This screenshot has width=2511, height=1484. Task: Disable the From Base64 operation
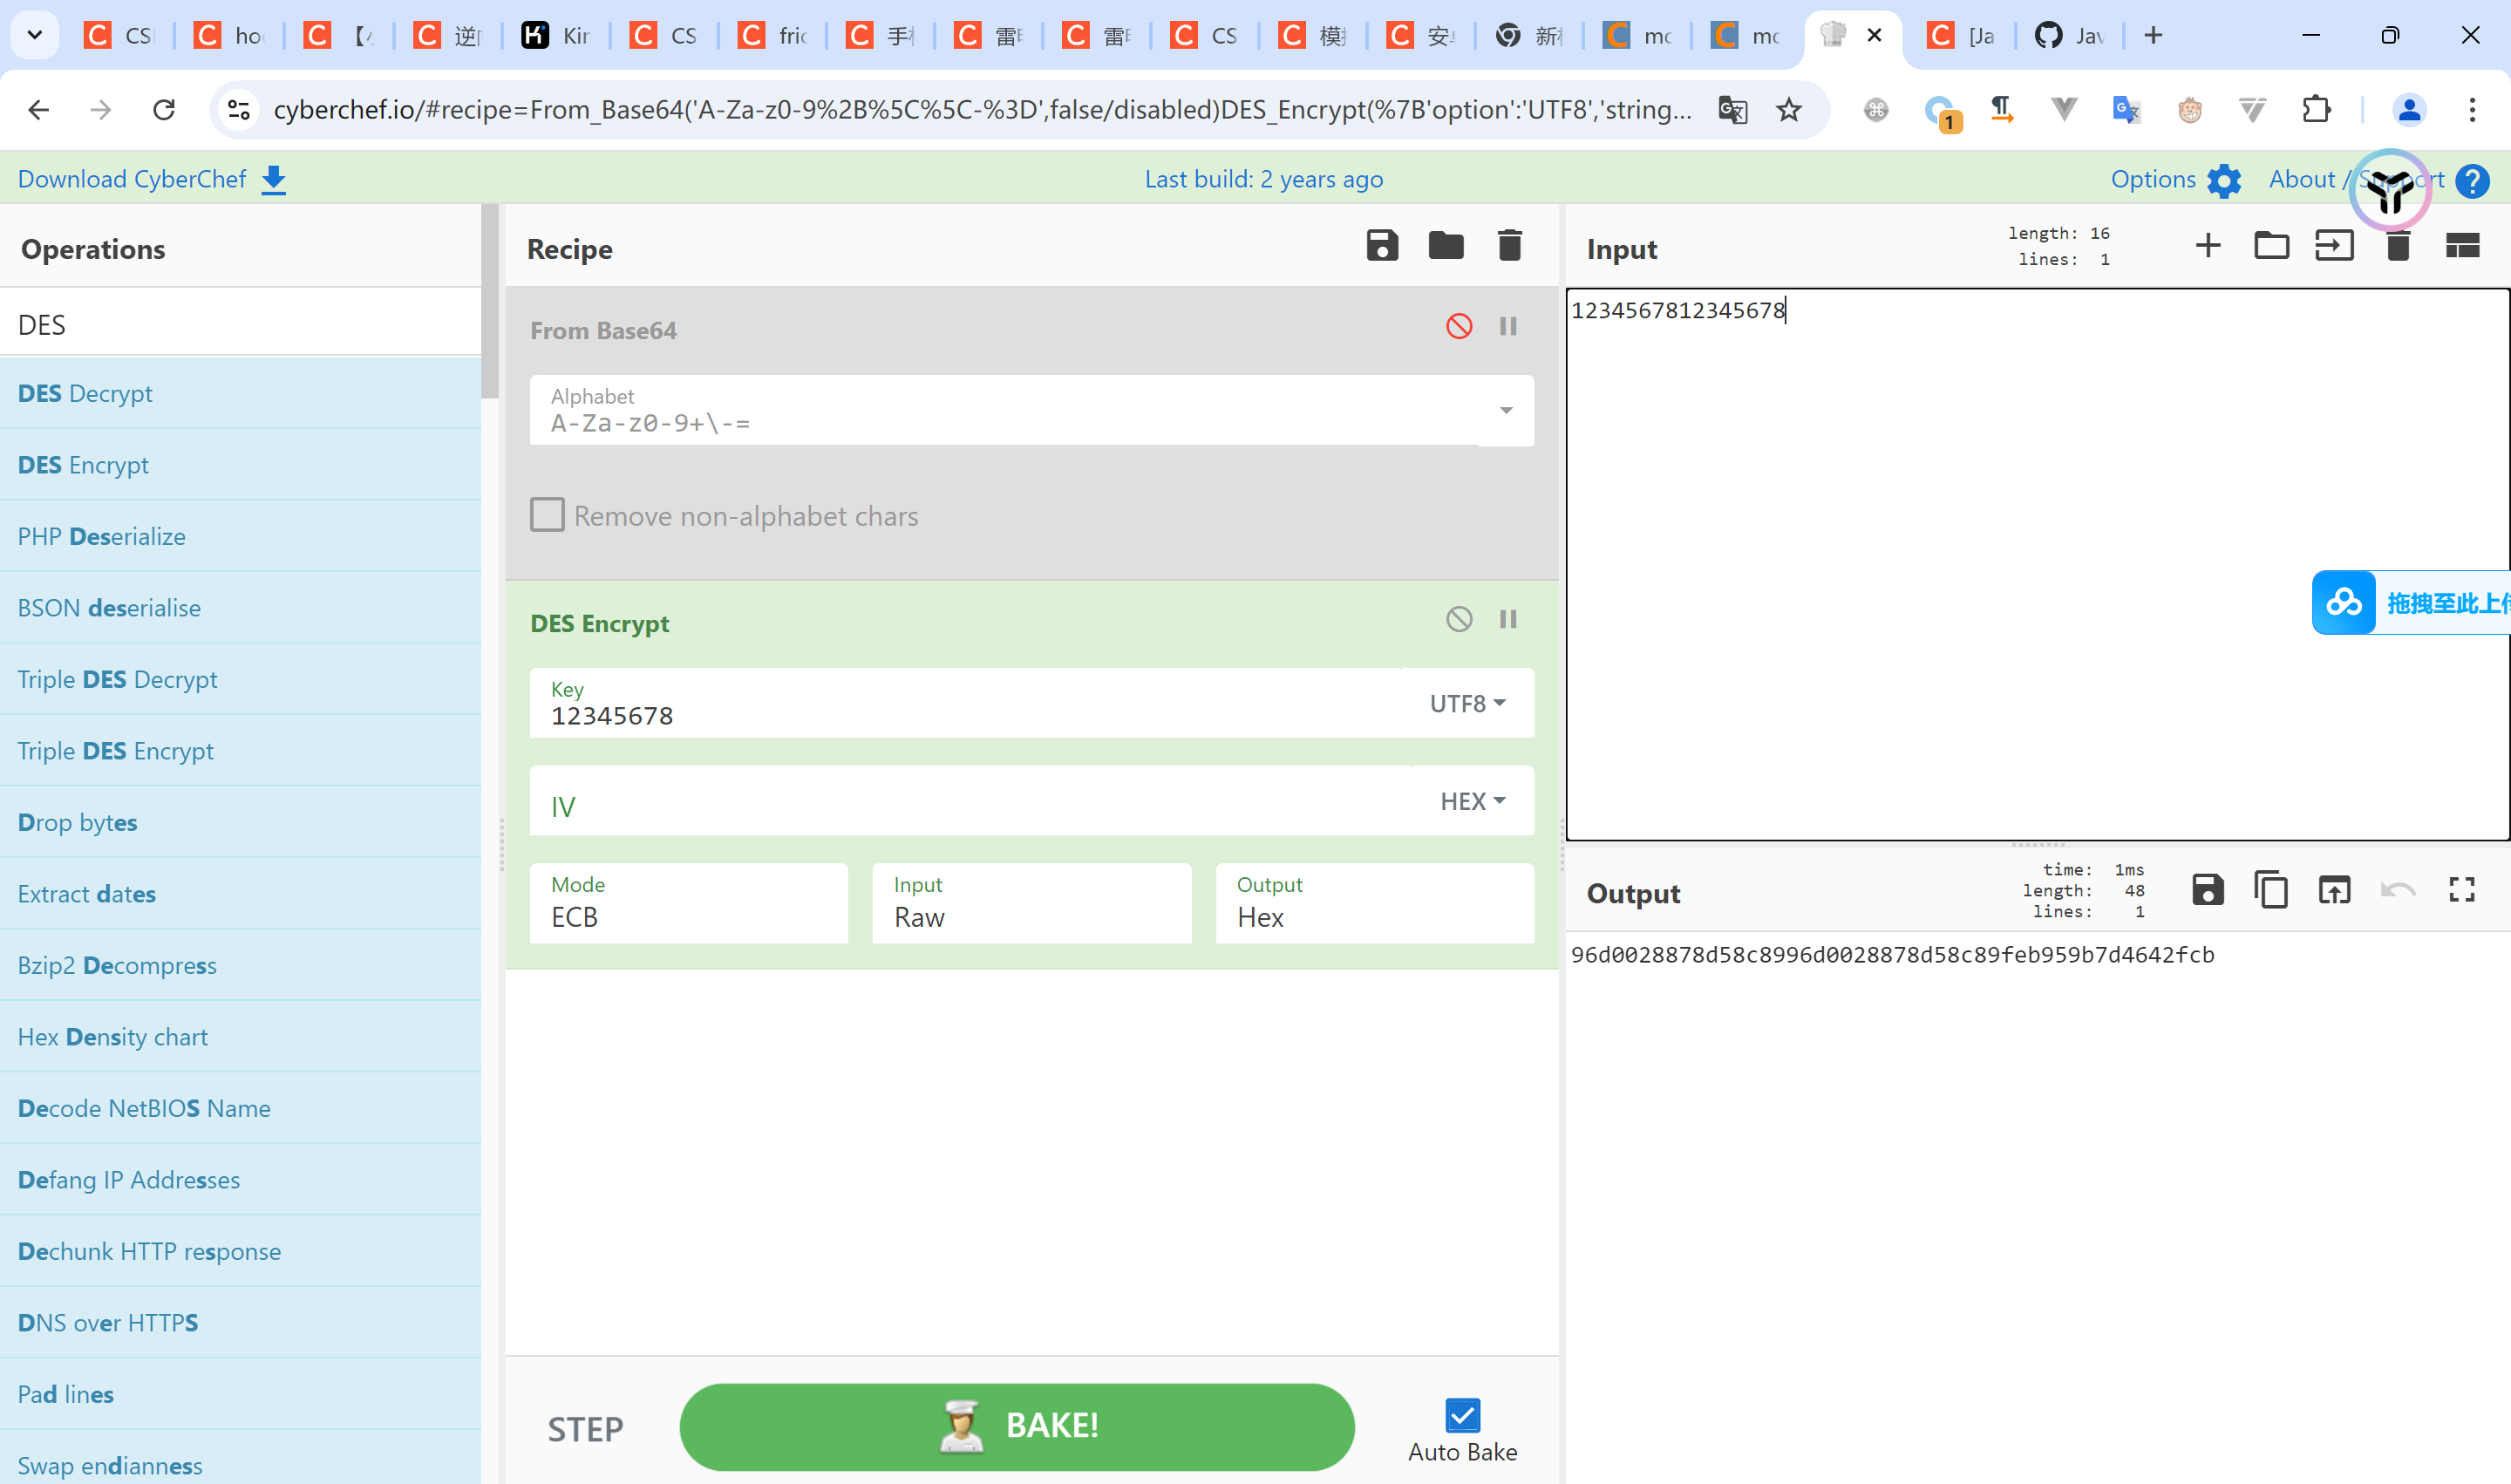1459,326
